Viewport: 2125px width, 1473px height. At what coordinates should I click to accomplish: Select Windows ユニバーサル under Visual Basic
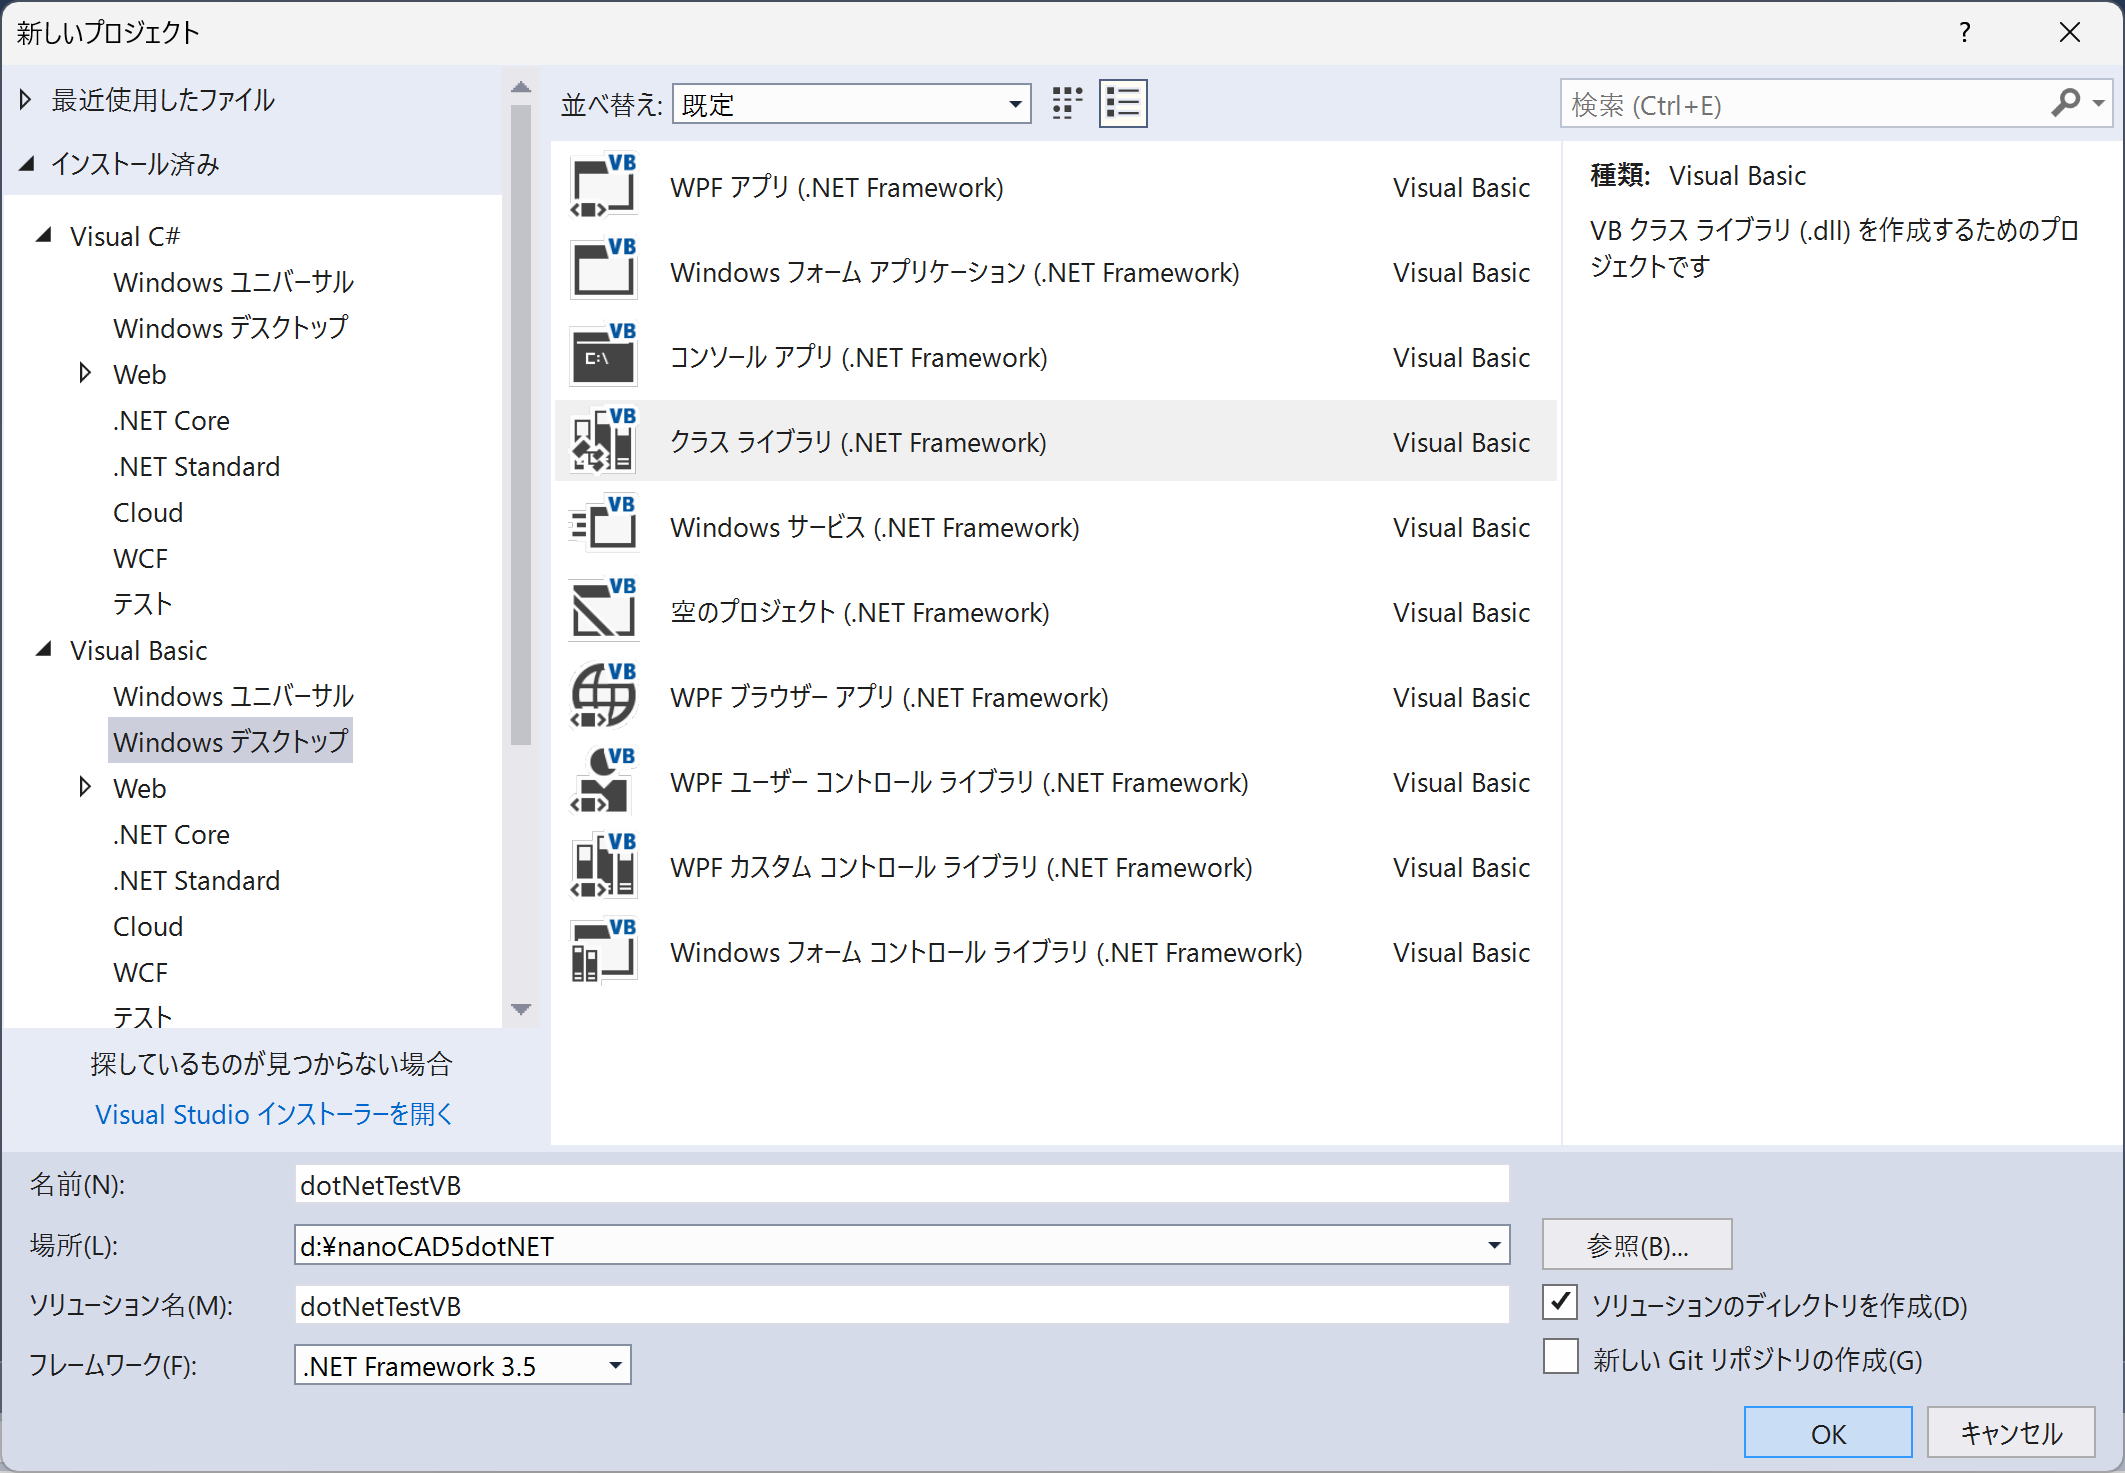pyautogui.click(x=233, y=696)
